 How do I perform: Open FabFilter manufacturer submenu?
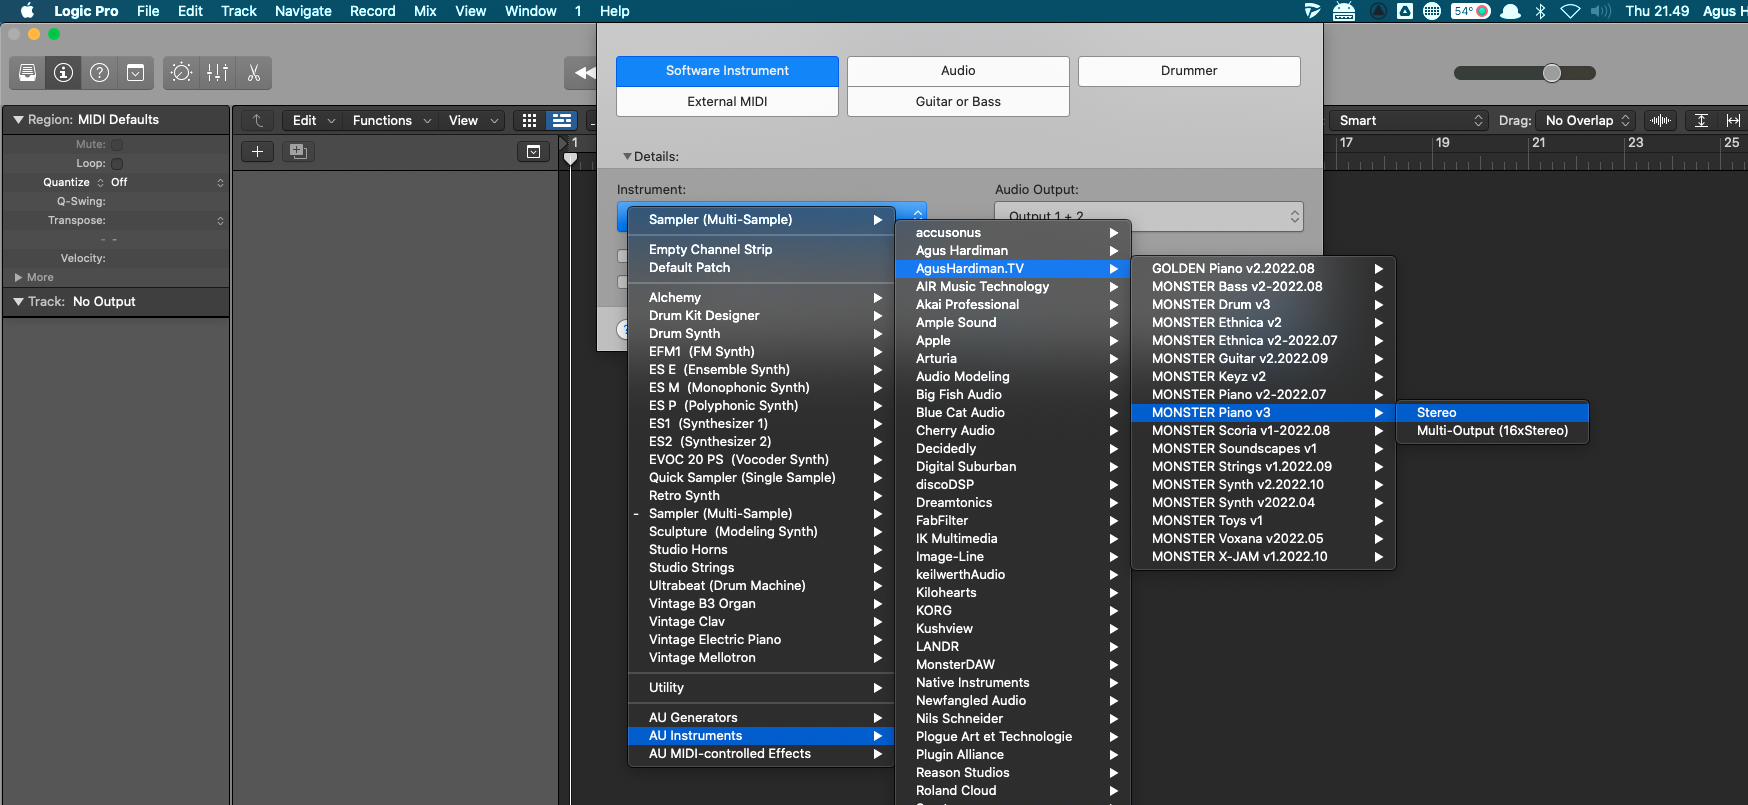coord(1013,521)
